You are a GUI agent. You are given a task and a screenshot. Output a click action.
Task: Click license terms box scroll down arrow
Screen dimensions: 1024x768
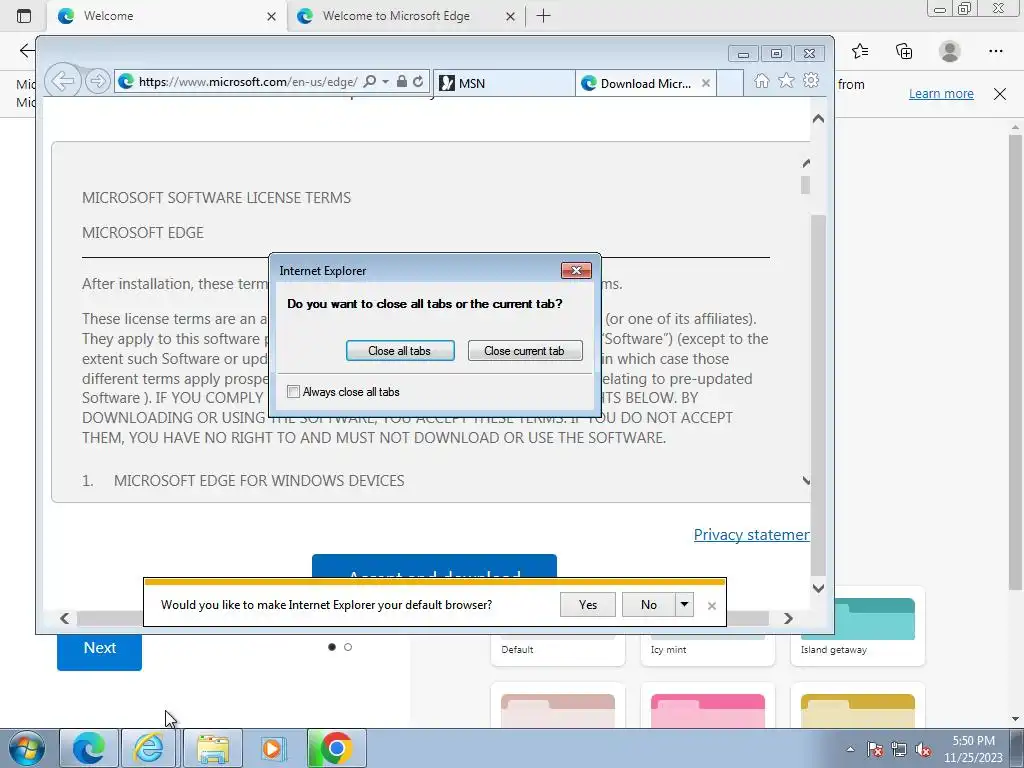(x=807, y=481)
